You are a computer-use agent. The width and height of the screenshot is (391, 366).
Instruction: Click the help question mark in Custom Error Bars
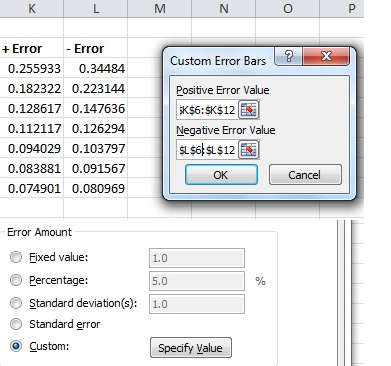pos(289,56)
